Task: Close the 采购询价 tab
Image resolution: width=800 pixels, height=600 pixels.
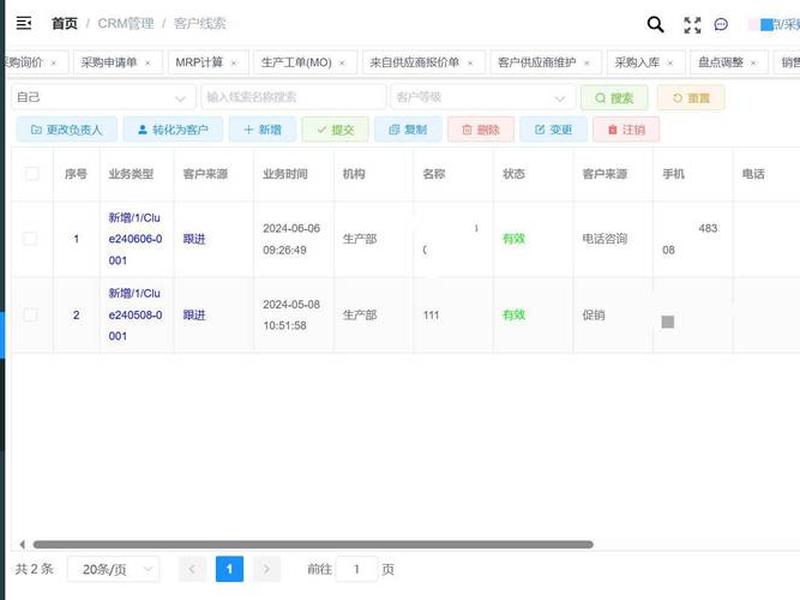Action: click(x=54, y=63)
